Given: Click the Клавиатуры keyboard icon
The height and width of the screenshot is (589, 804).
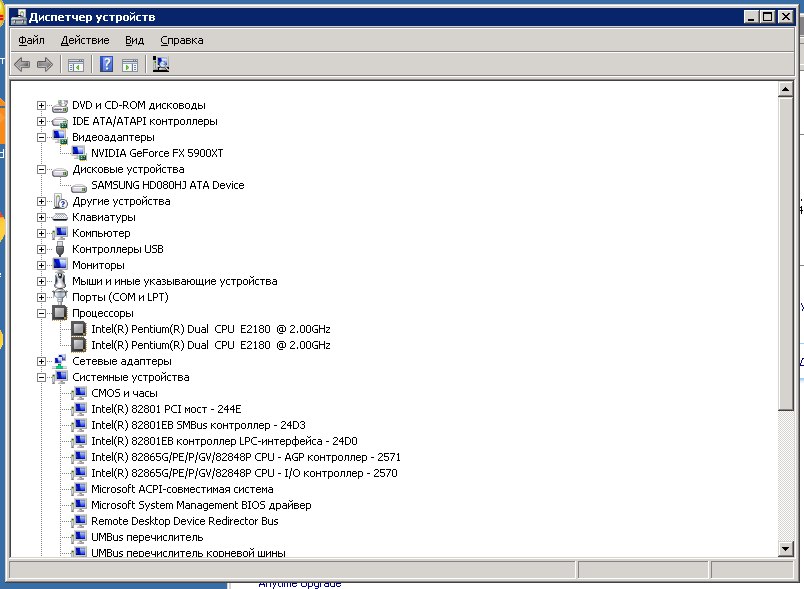Looking at the screenshot, I should pos(60,217).
